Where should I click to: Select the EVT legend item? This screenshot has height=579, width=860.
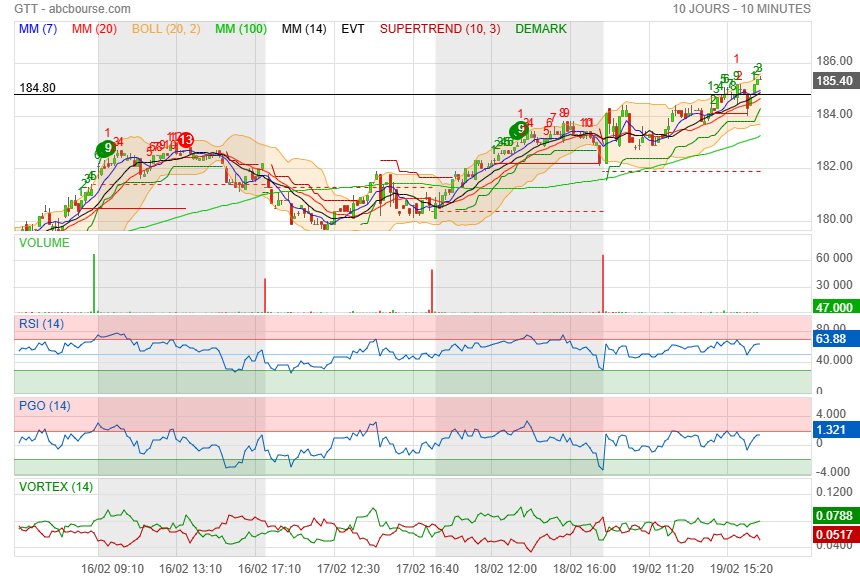(x=353, y=29)
